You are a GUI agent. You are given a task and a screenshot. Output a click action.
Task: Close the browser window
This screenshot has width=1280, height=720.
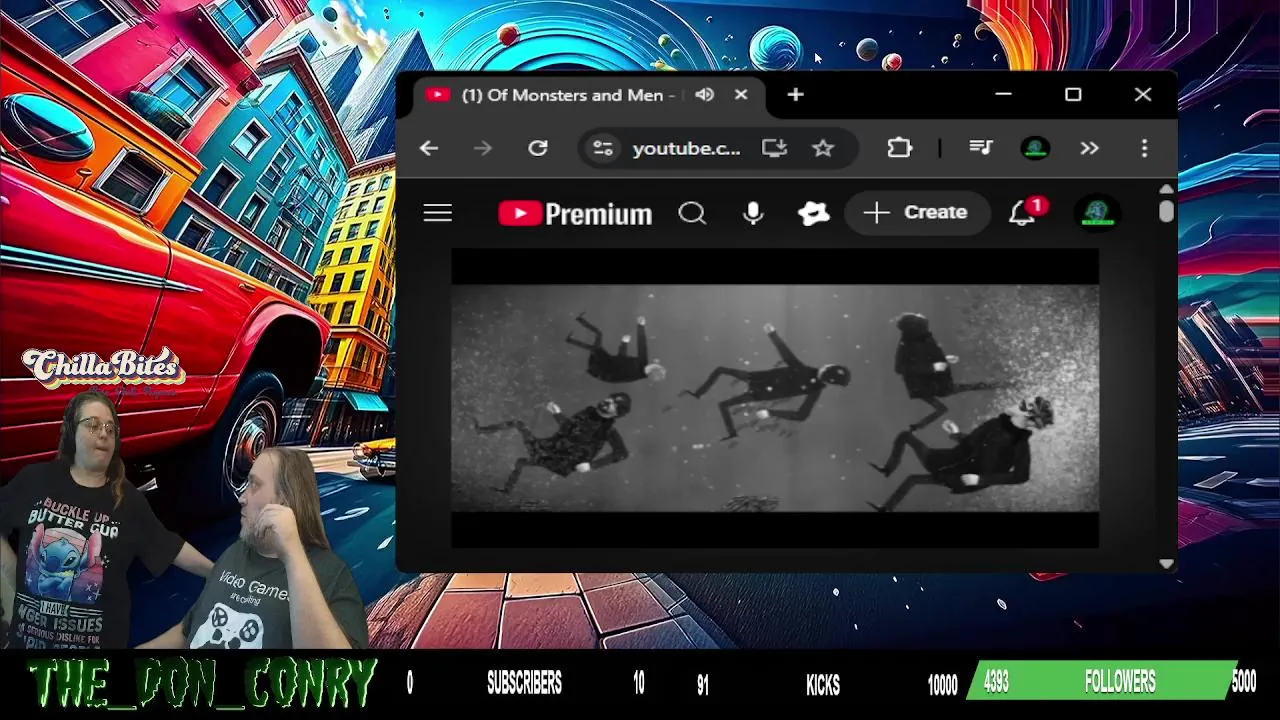pyautogui.click(x=1143, y=95)
